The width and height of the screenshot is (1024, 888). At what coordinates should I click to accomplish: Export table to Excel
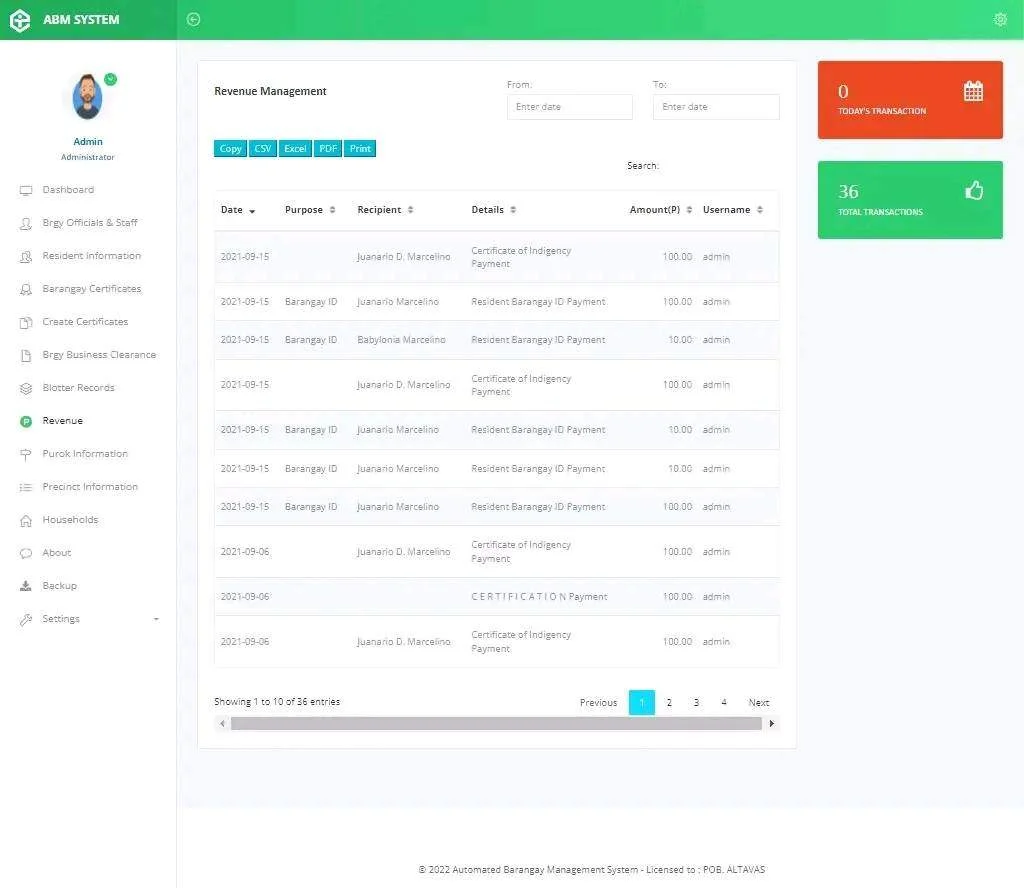point(295,148)
